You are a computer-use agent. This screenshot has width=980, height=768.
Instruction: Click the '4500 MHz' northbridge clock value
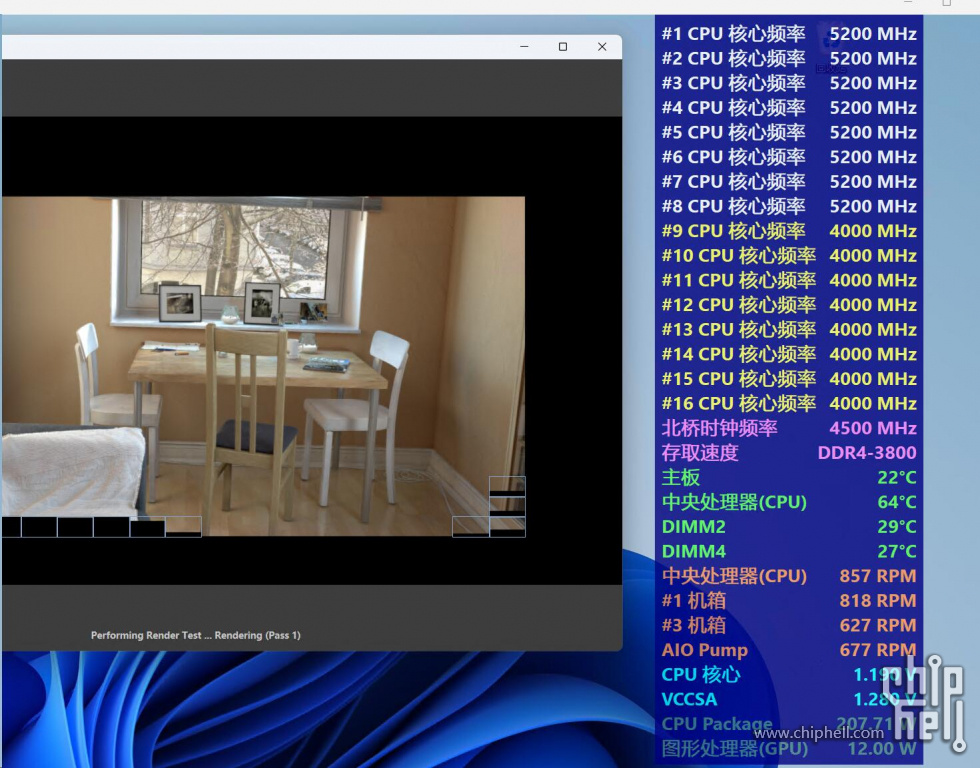pyautogui.click(x=873, y=428)
